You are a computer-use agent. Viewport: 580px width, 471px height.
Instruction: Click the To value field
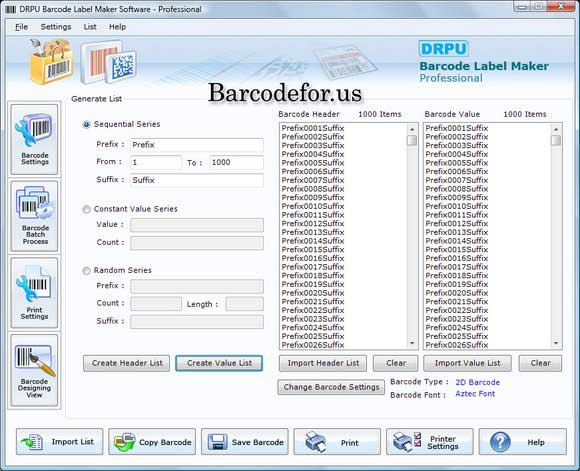click(x=237, y=162)
